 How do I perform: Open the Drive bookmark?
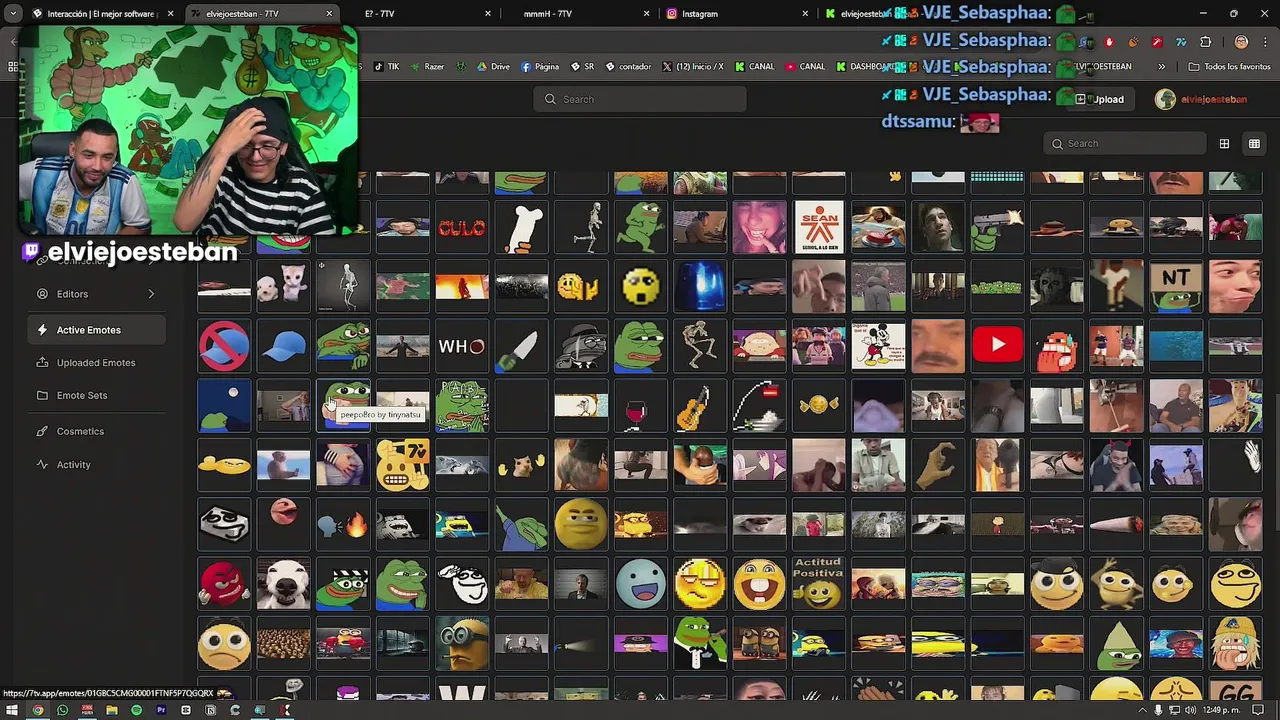click(x=492, y=67)
